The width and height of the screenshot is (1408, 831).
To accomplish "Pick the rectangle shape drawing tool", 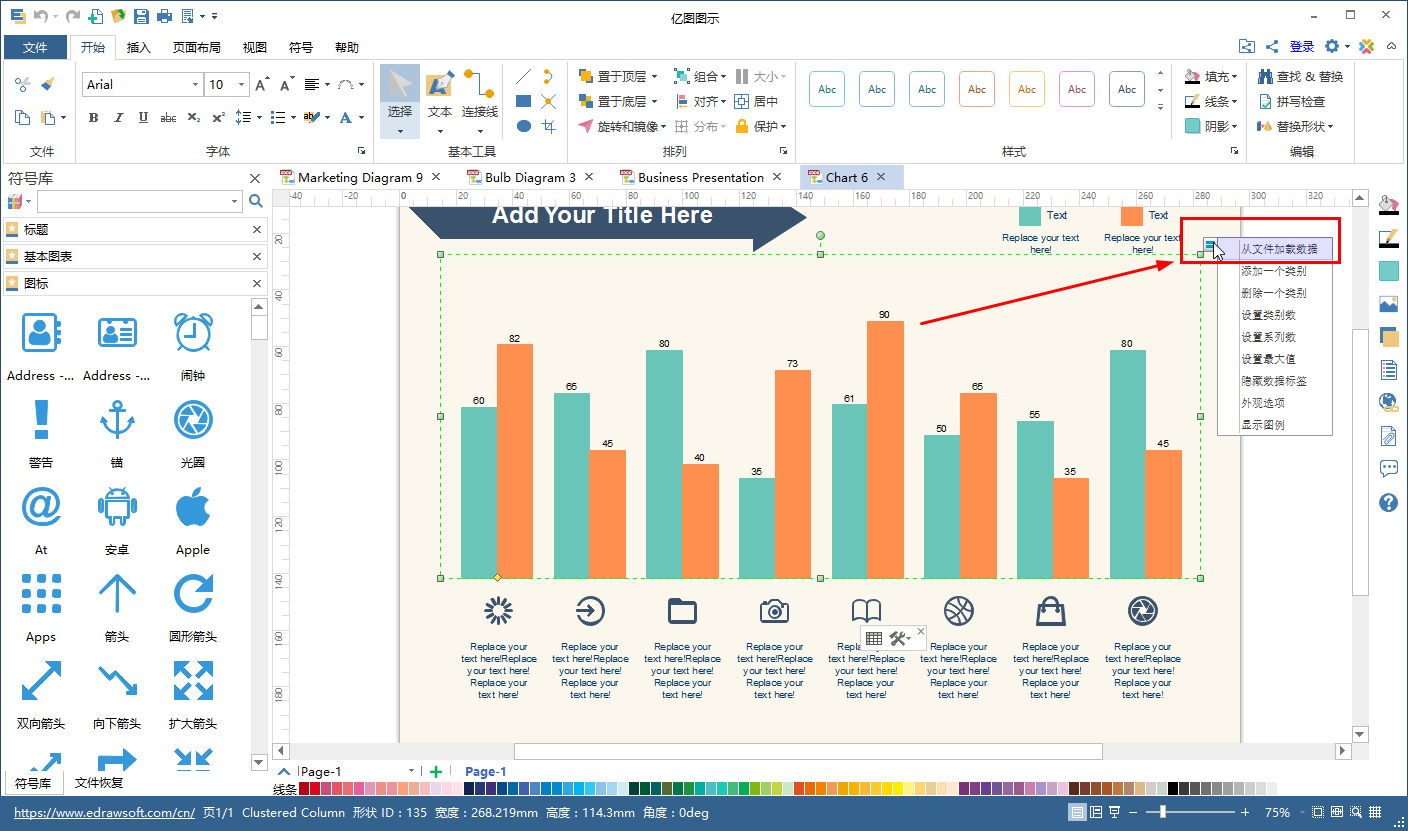I will [x=523, y=101].
